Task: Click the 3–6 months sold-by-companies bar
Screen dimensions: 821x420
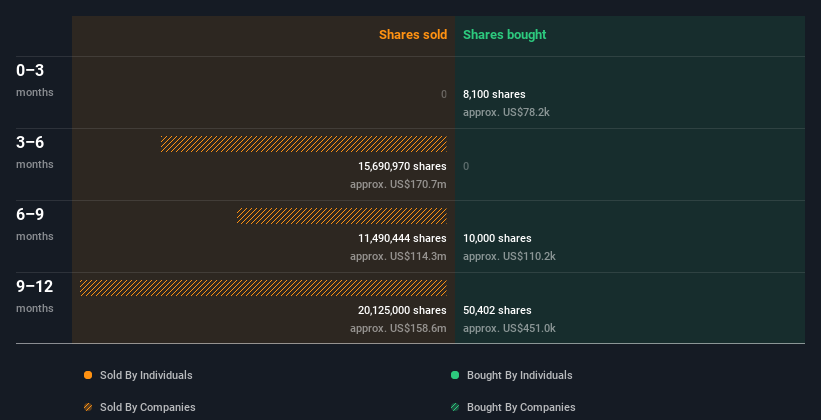Action: click(x=304, y=144)
